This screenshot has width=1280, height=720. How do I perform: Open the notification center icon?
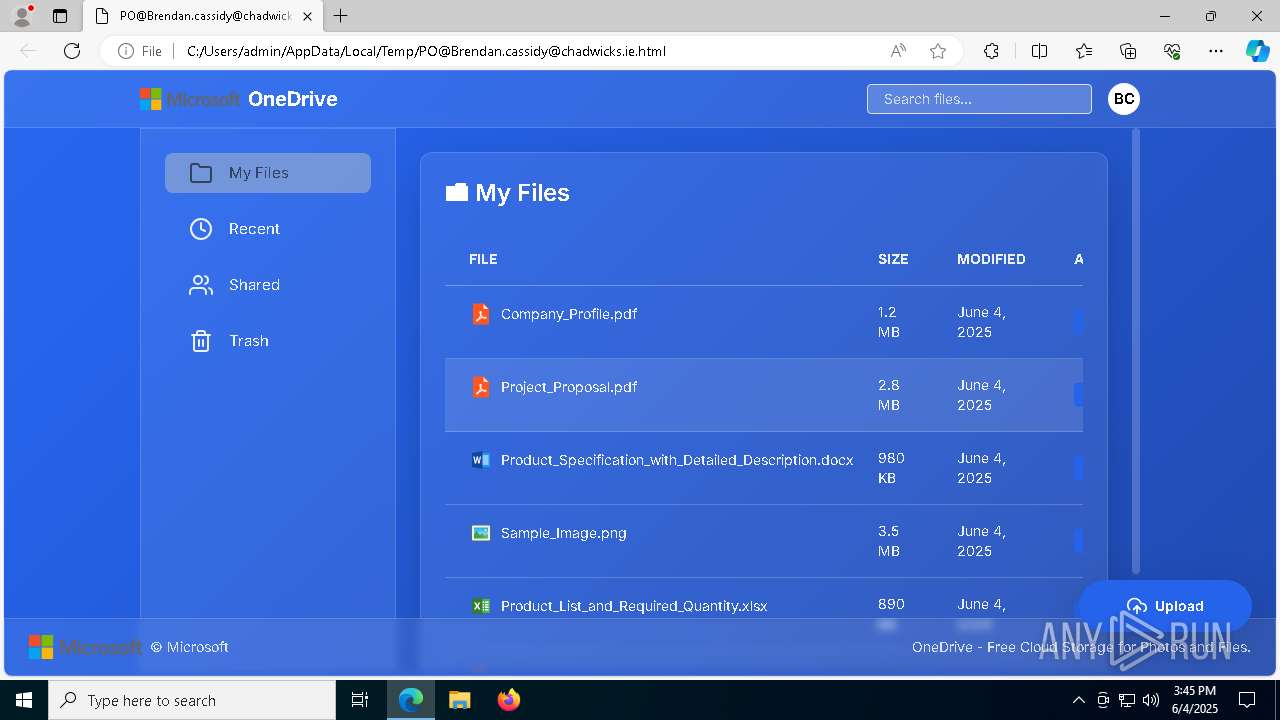pos(1247,700)
